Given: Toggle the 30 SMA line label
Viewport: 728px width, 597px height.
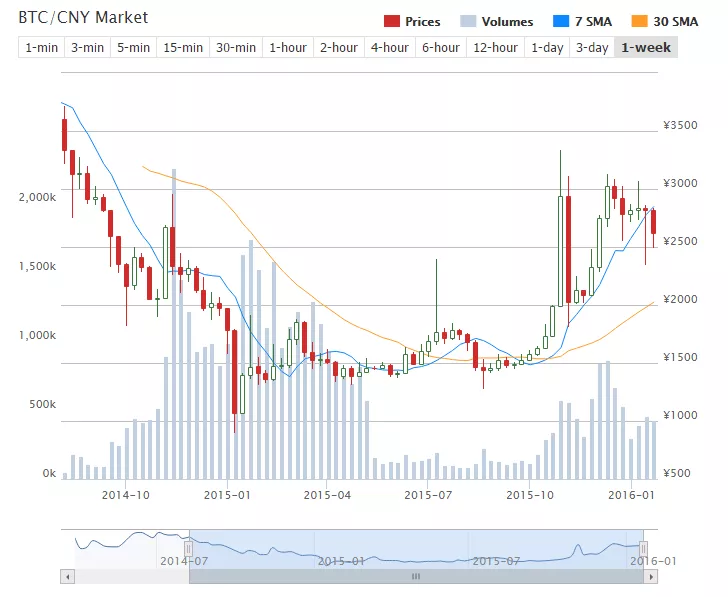Looking at the screenshot, I should pos(676,21).
